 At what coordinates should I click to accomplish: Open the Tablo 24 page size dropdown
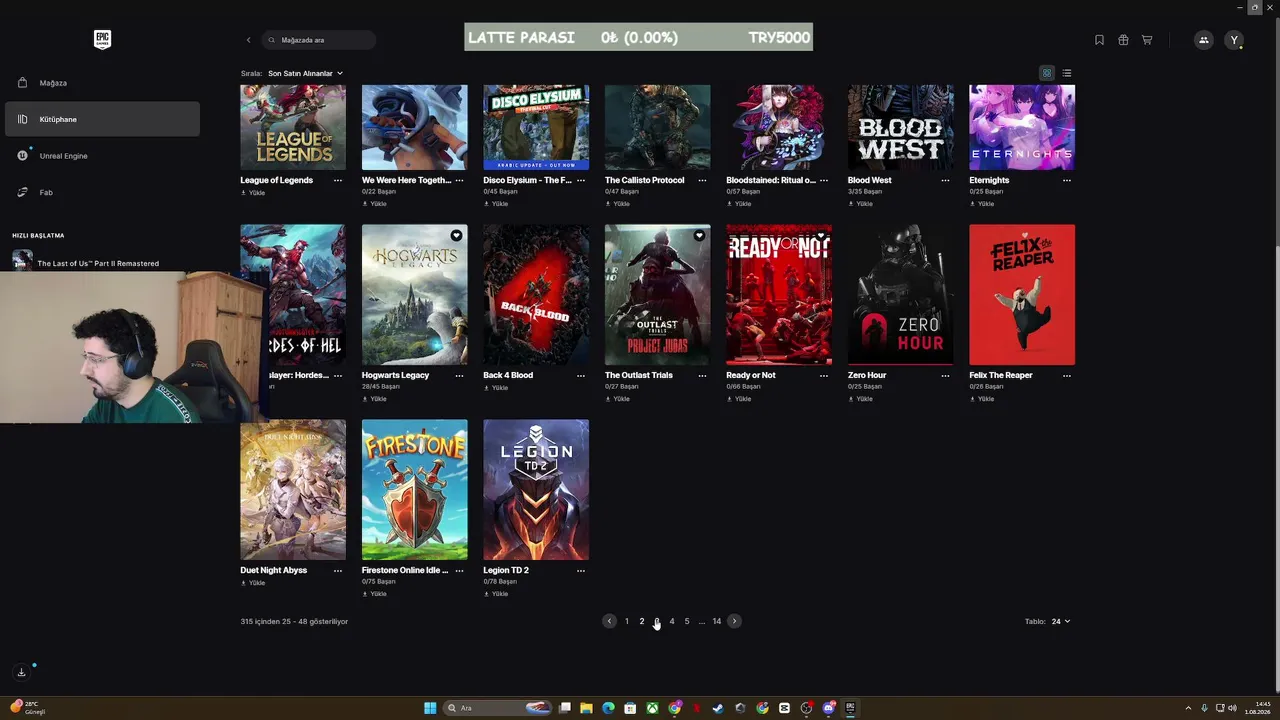[x=1060, y=621]
